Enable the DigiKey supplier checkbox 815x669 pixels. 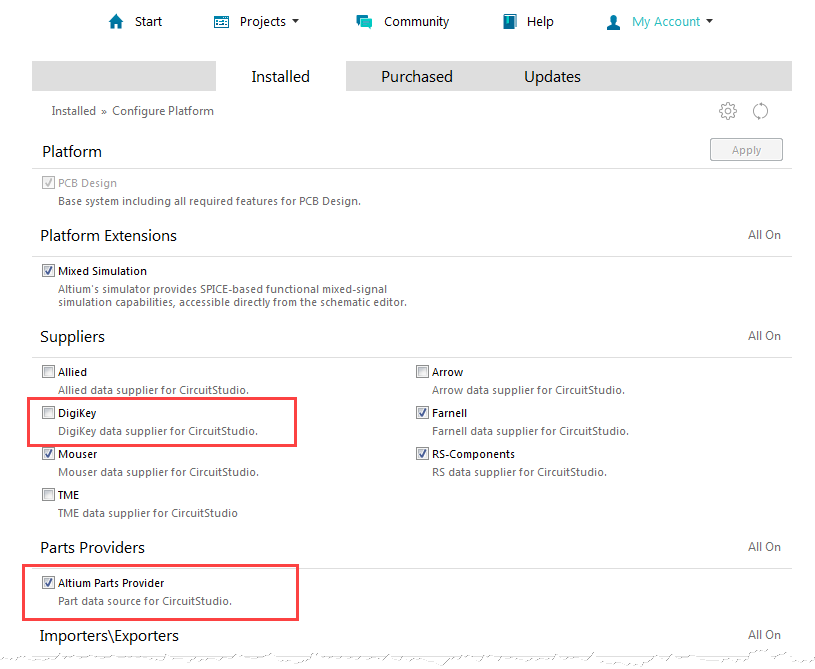[x=49, y=413]
